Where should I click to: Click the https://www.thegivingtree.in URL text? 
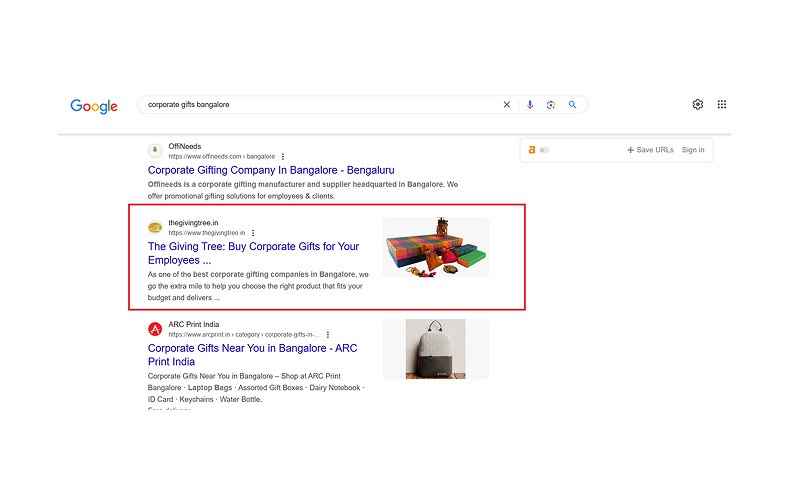[207, 233]
